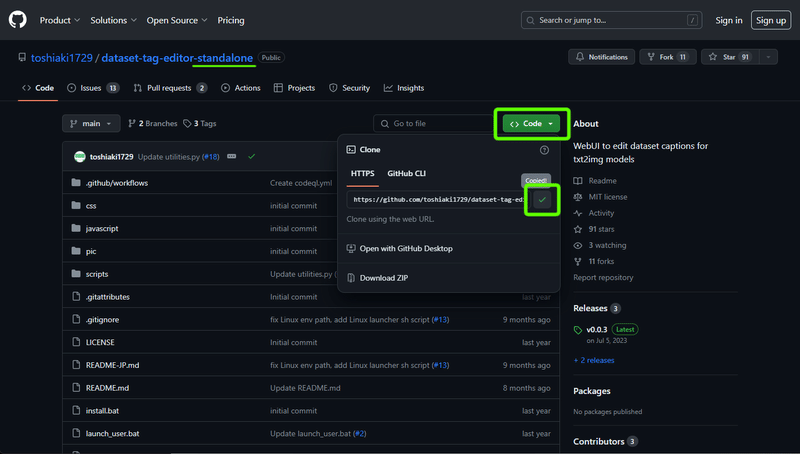Open the 3 watching link
The width and height of the screenshot is (800, 454).
click(600, 245)
